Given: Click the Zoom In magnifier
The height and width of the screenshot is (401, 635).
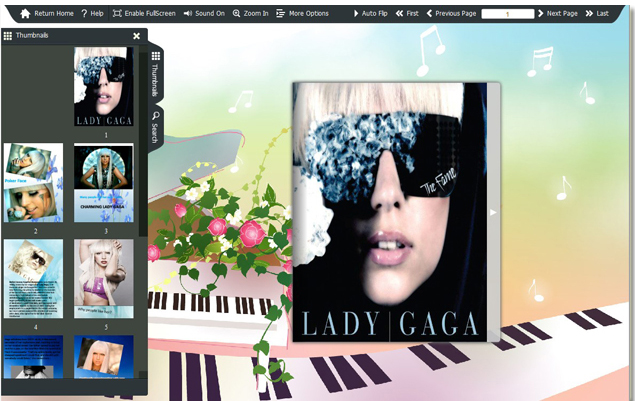Looking at the screenshot, I should pos(250,13).
